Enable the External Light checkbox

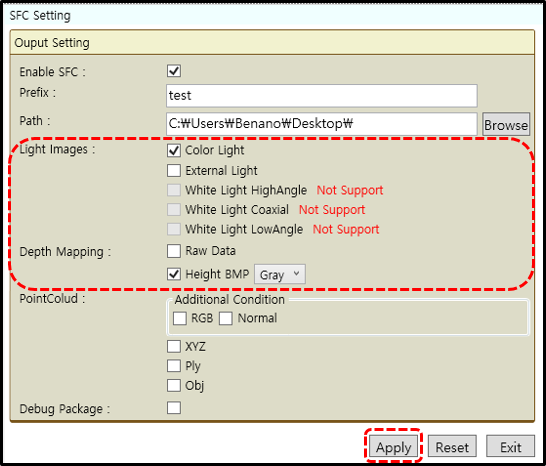[x=174, y=171]
